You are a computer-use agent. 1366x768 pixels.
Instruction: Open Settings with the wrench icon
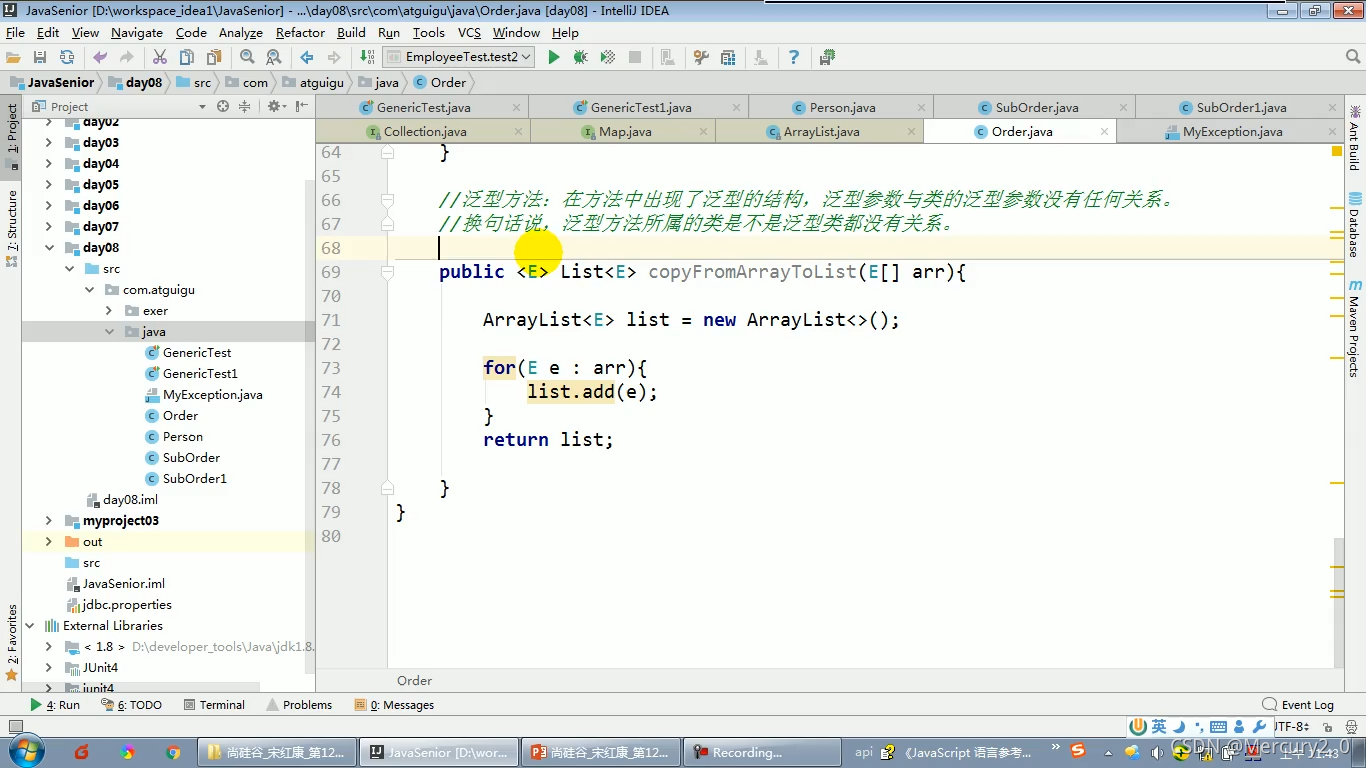(701, 57)
